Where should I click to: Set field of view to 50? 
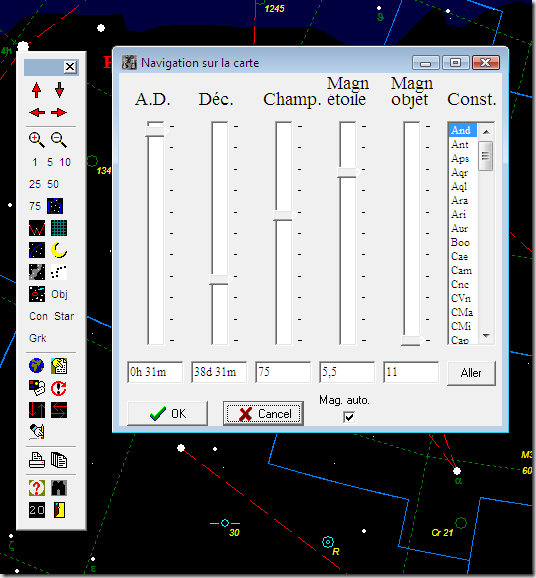[53, 184]
